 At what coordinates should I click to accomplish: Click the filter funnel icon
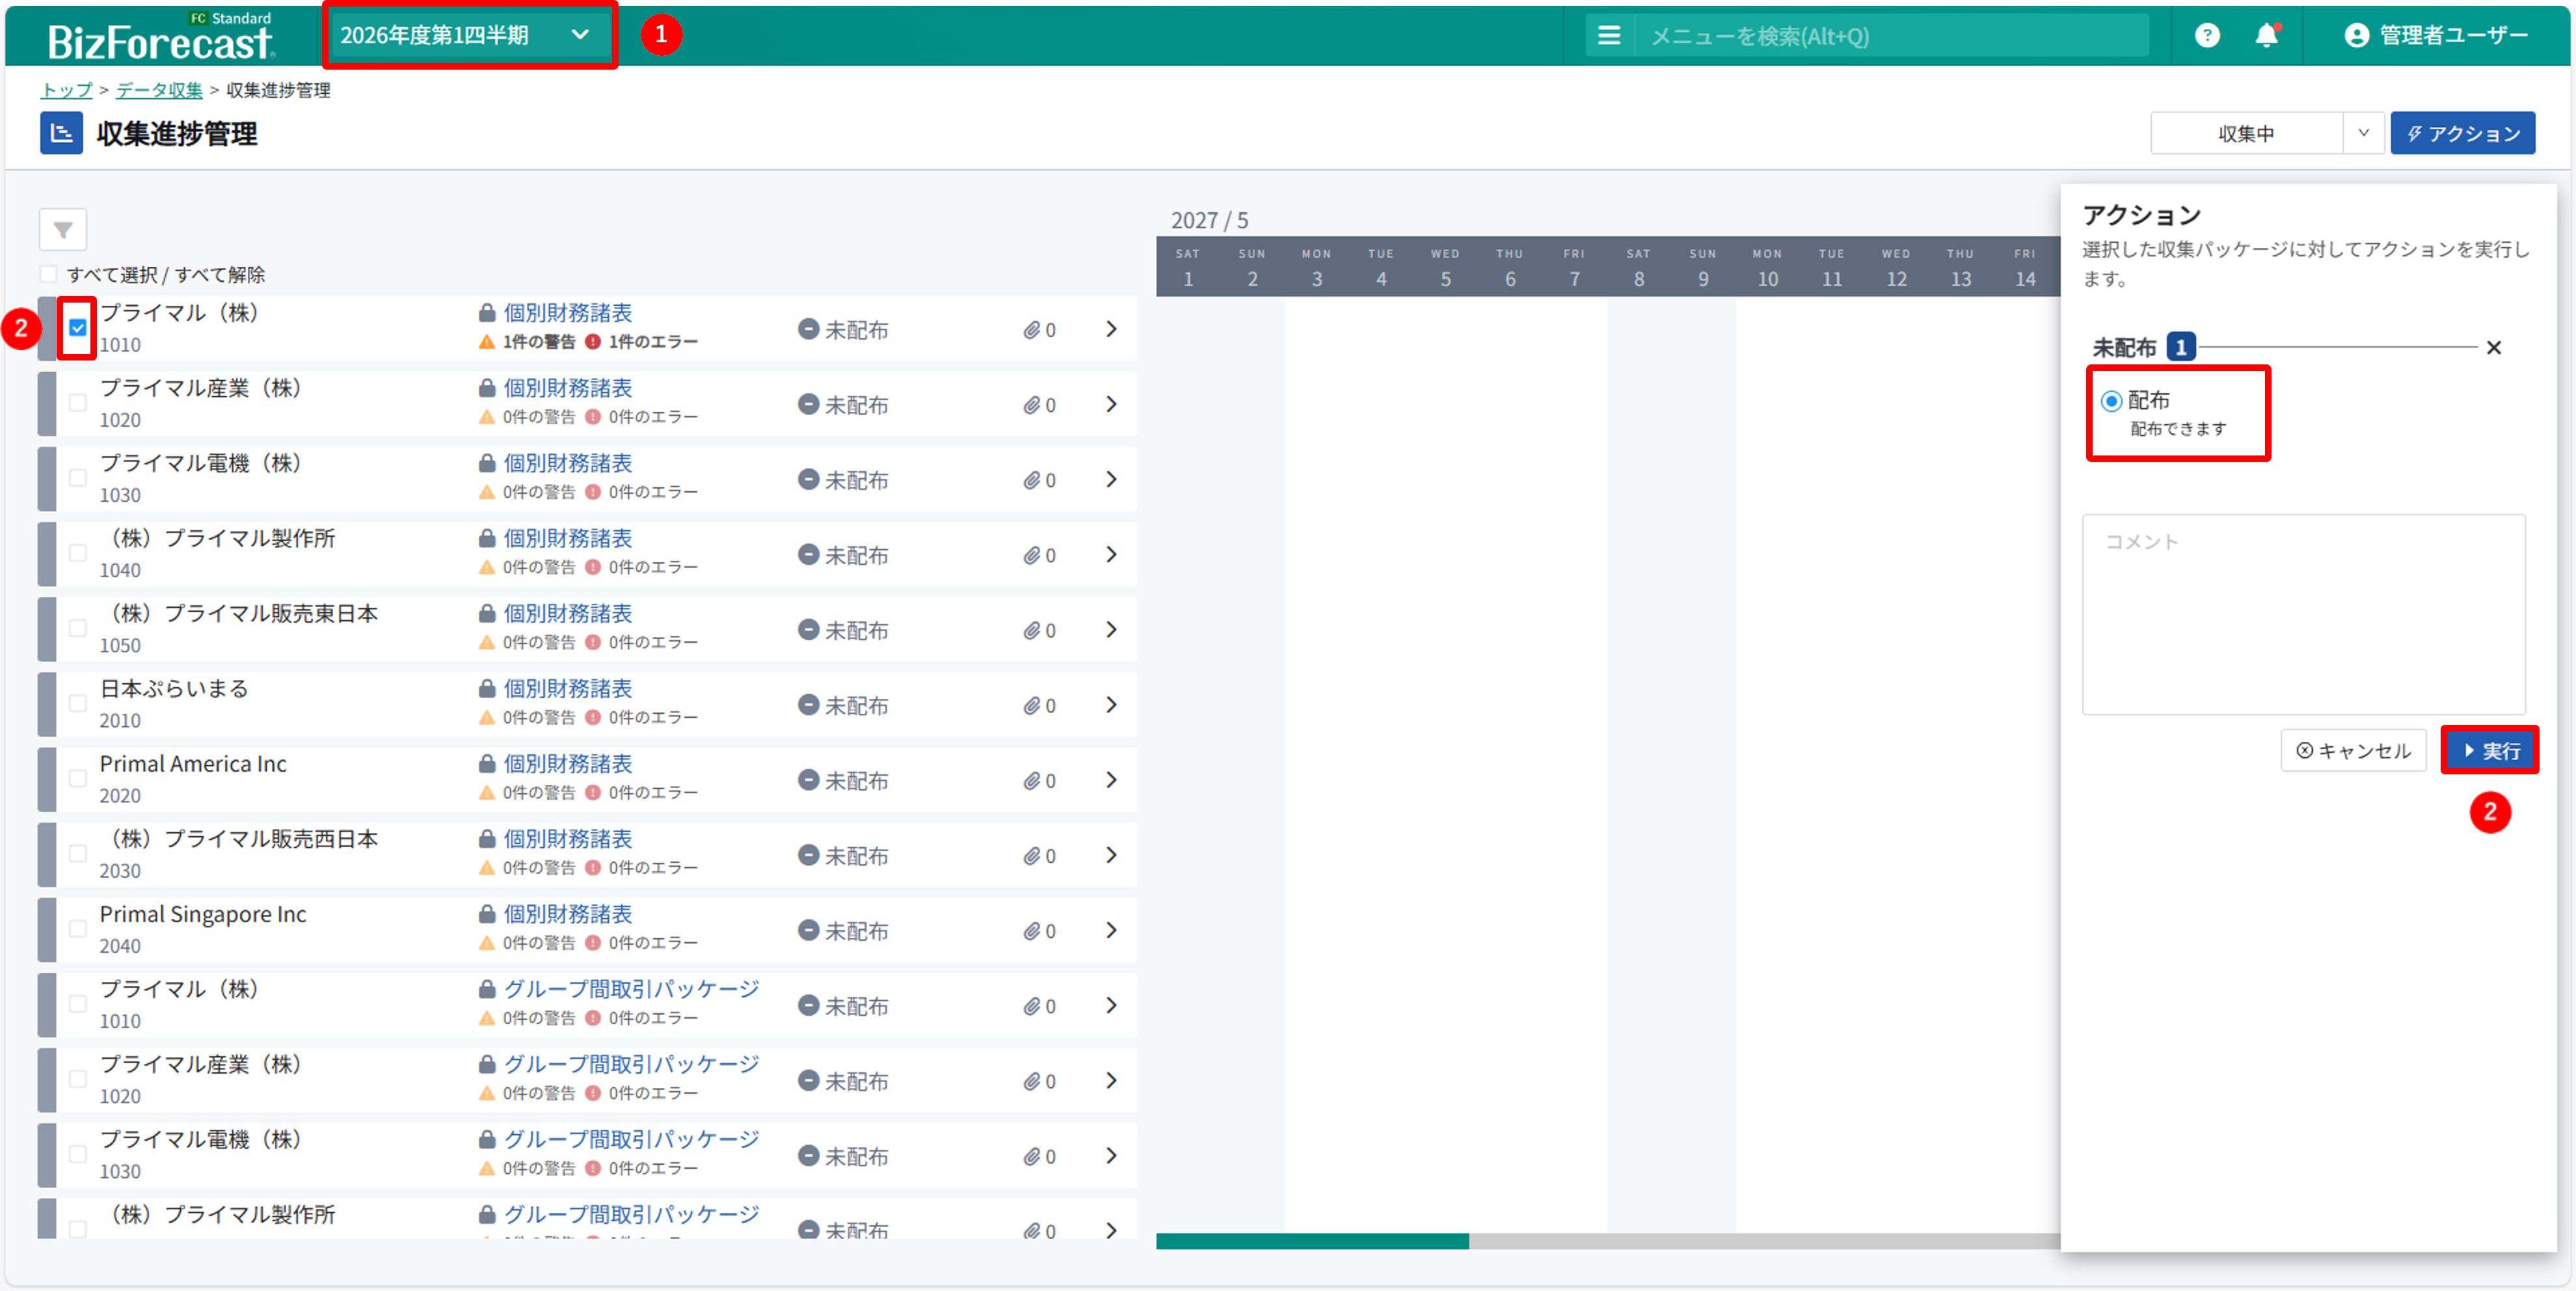pyautogui.click(x=62, y=230)
